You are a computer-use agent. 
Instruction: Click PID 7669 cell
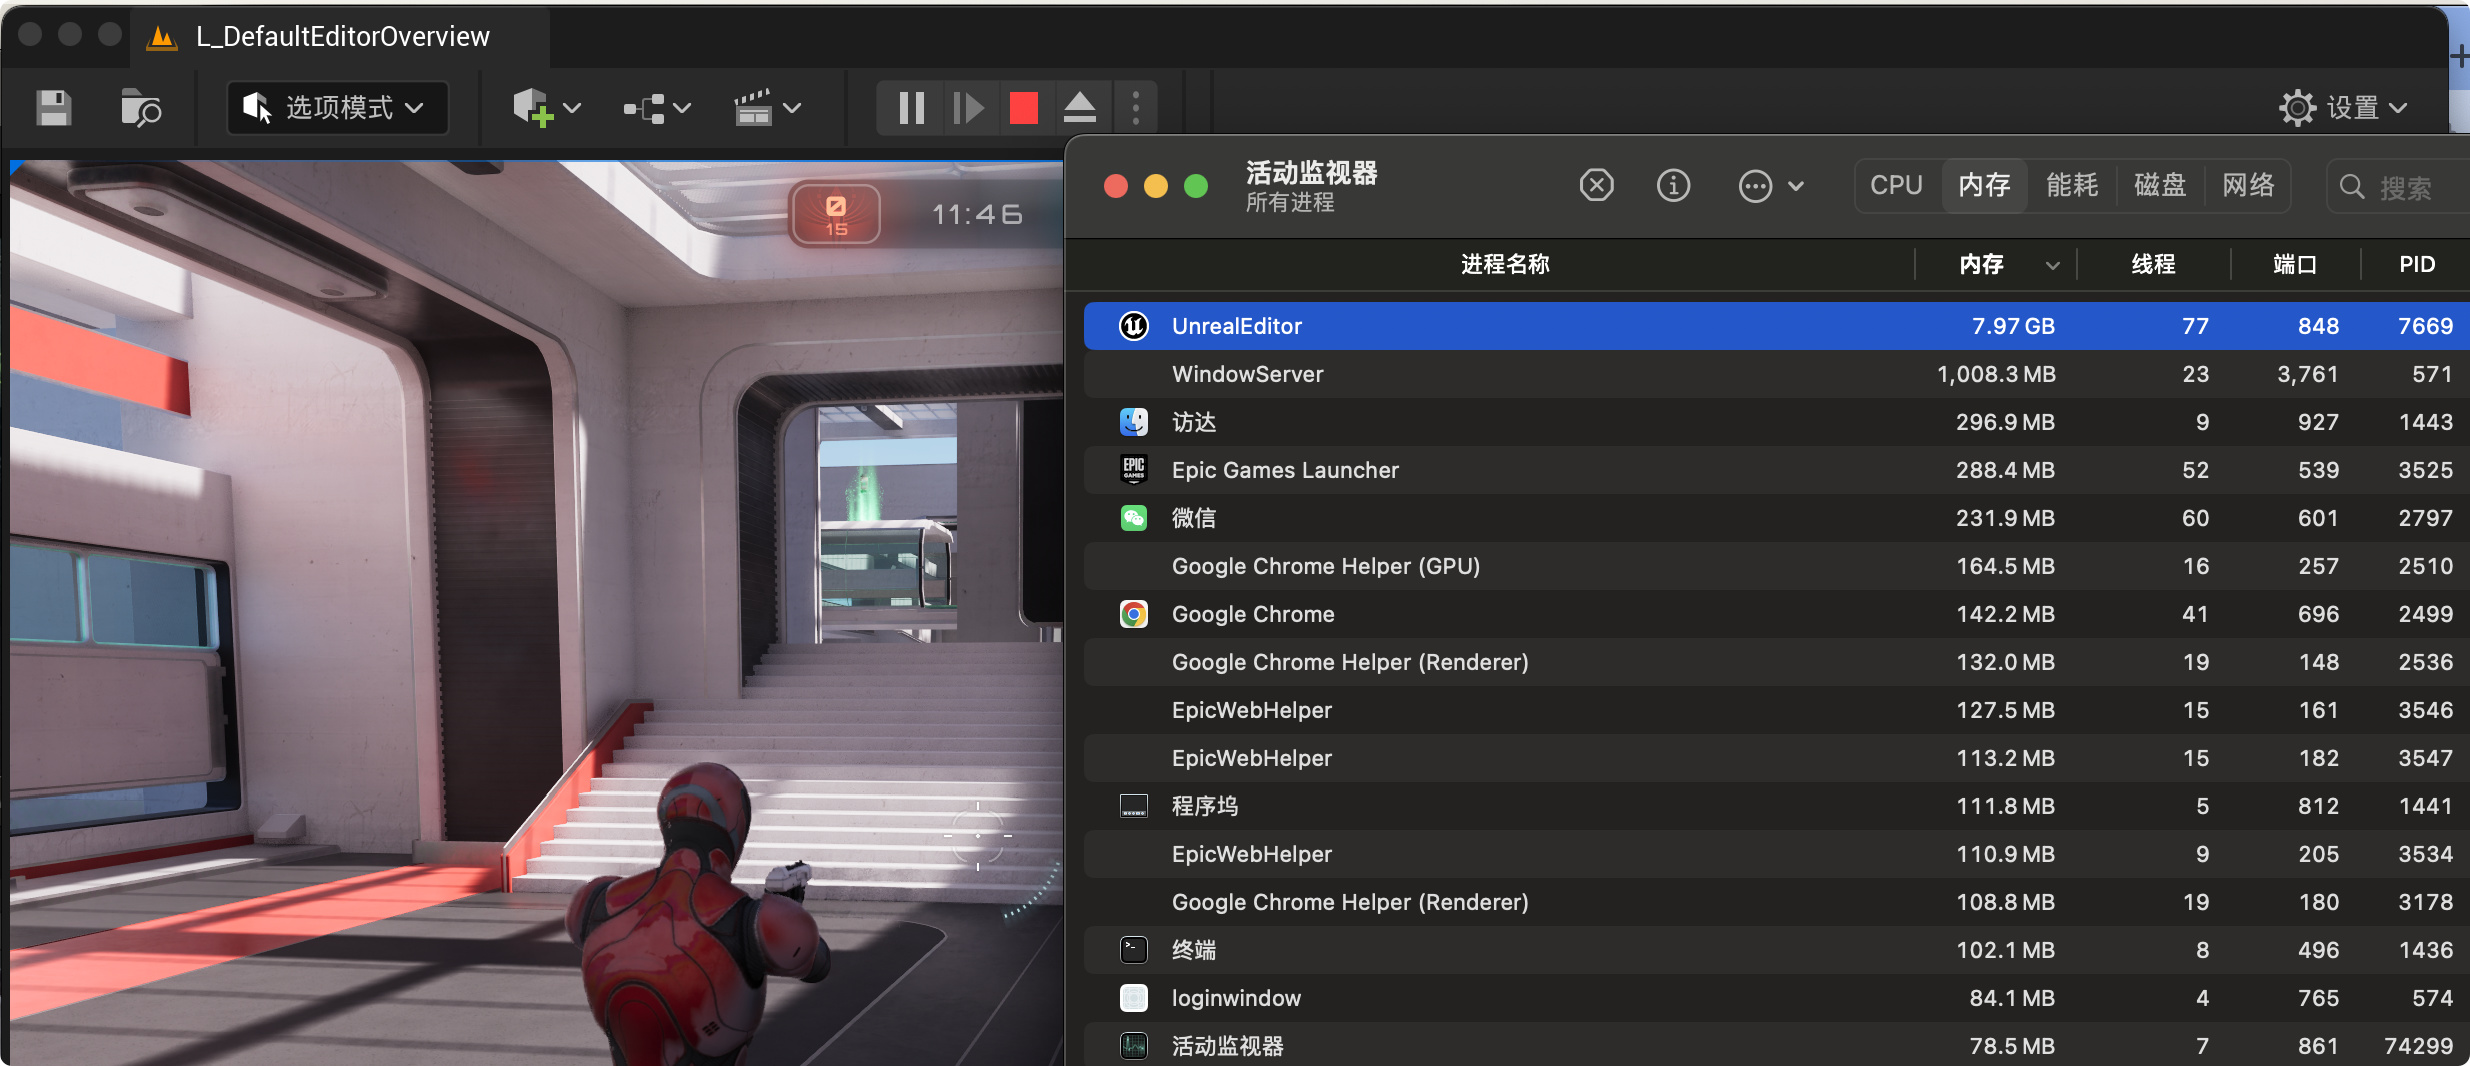click(2425, 326)
